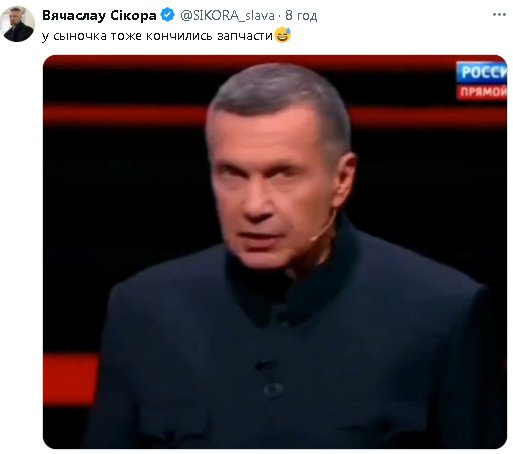
Task: Click the headset microphone on the presenter's cheek
Action: click(323, 228)
